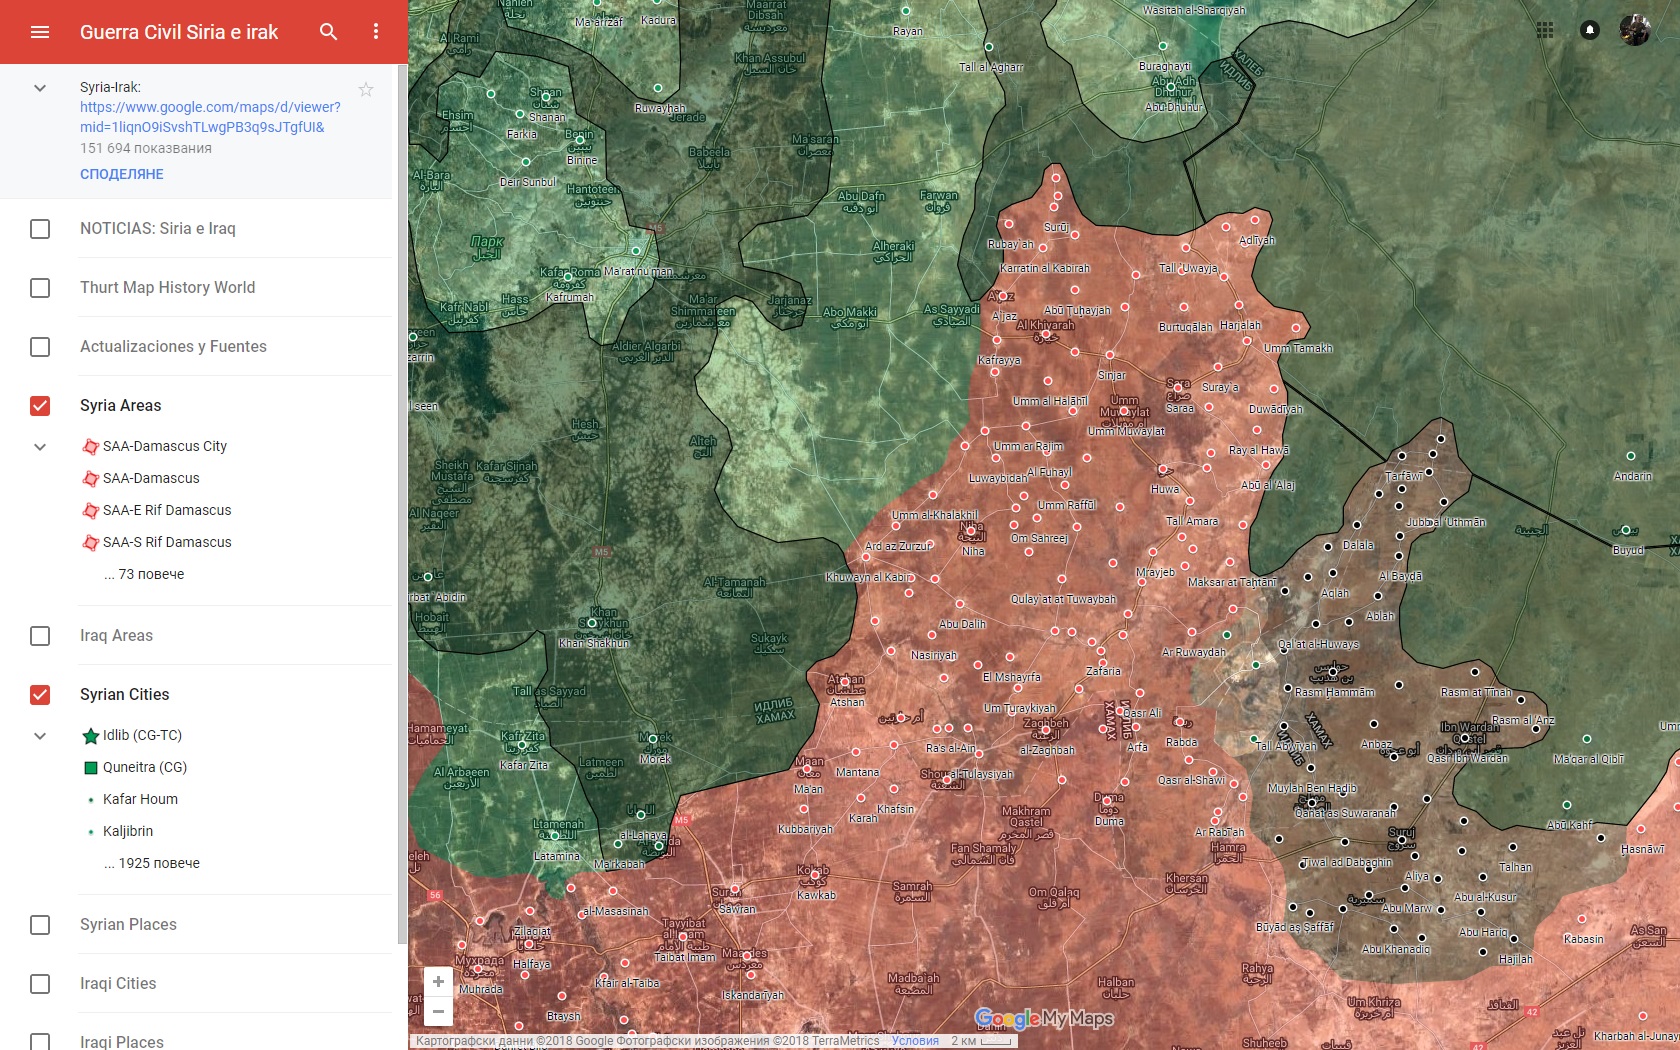The image size is (1680, 1050).
Task: Enable the NOTICIAS: Siria e Iraq checkbox
Action: pyautogui.click(x=40, y=229)
